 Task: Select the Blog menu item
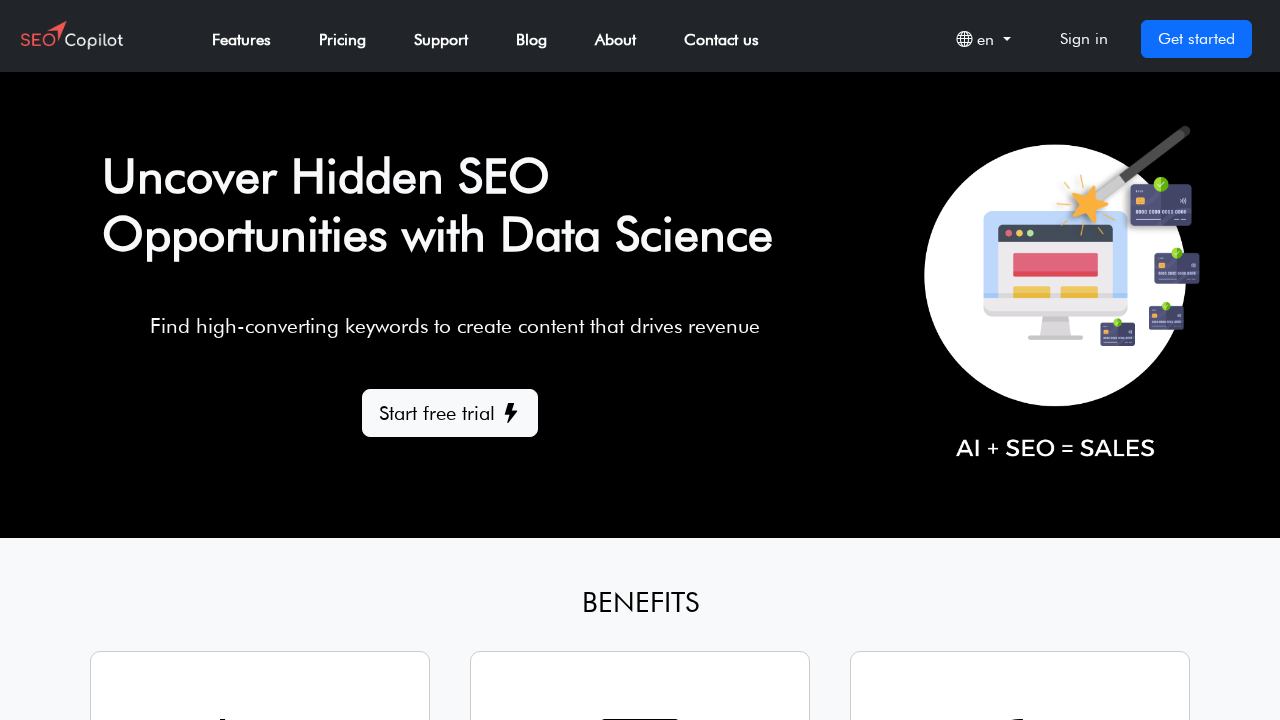pyautogui.click(x=531, y=39)
